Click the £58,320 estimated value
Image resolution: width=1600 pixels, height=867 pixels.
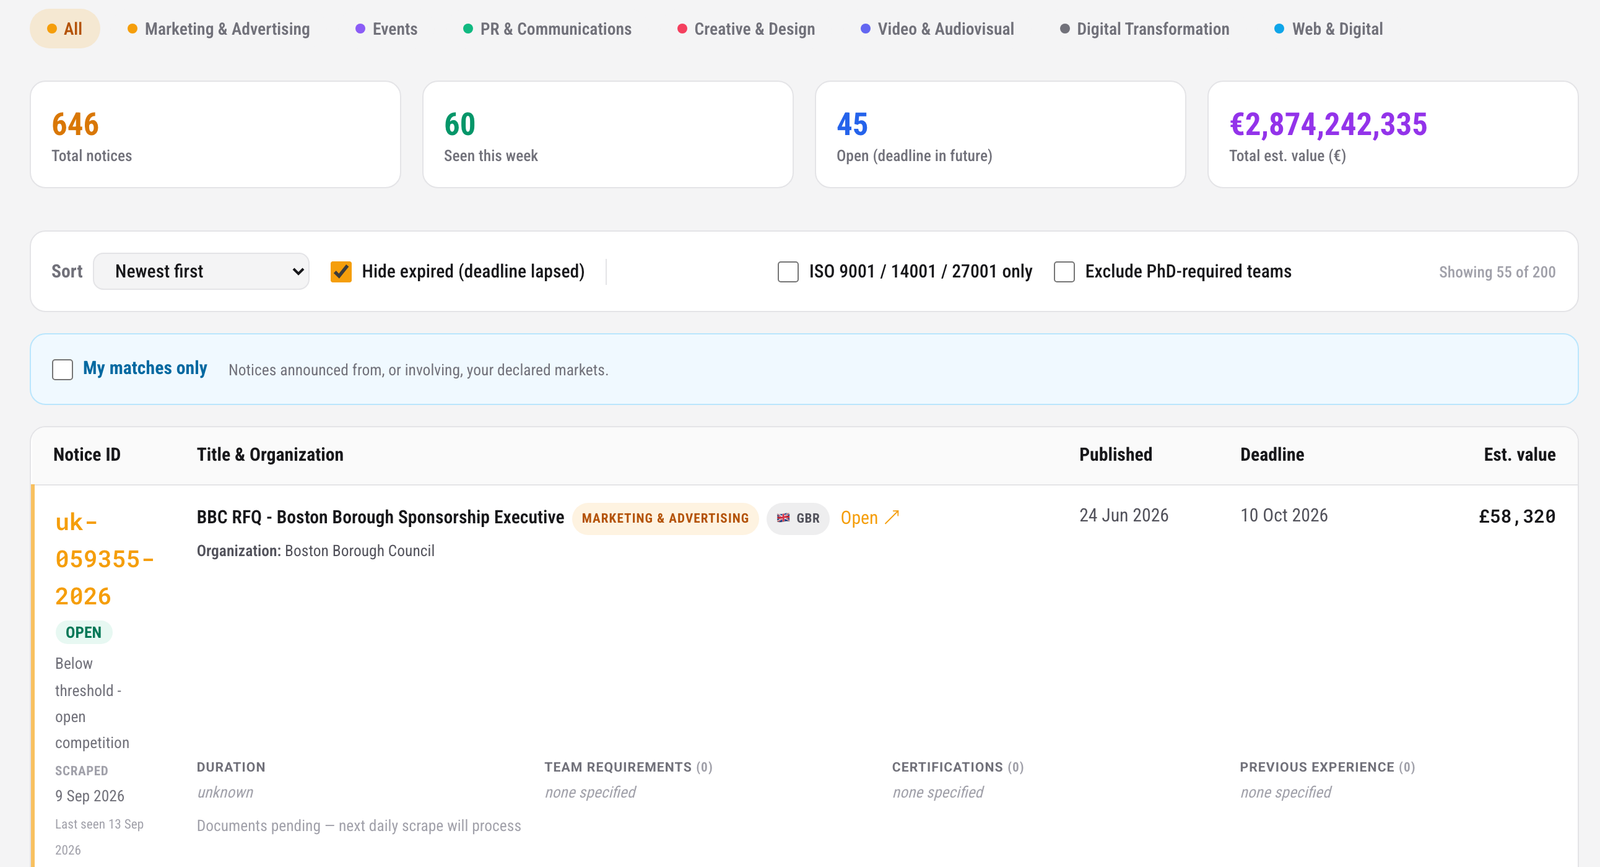pos(1517,516)
